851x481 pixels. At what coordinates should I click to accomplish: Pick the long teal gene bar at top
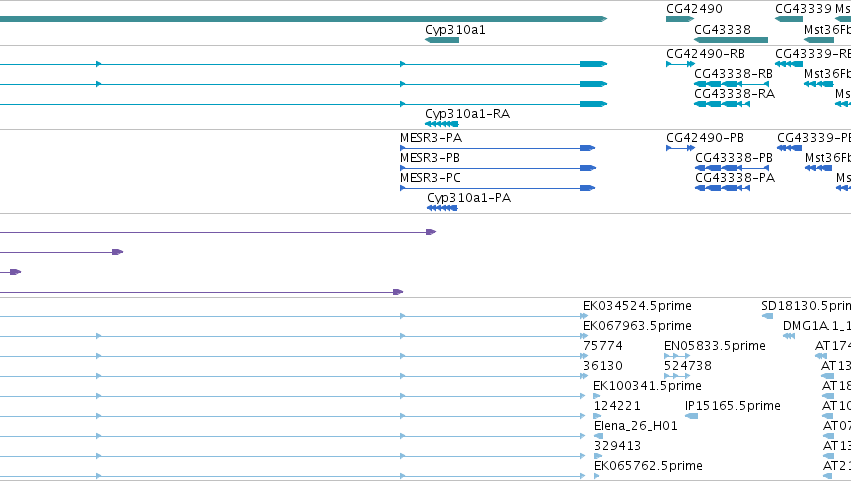(303, 19)
